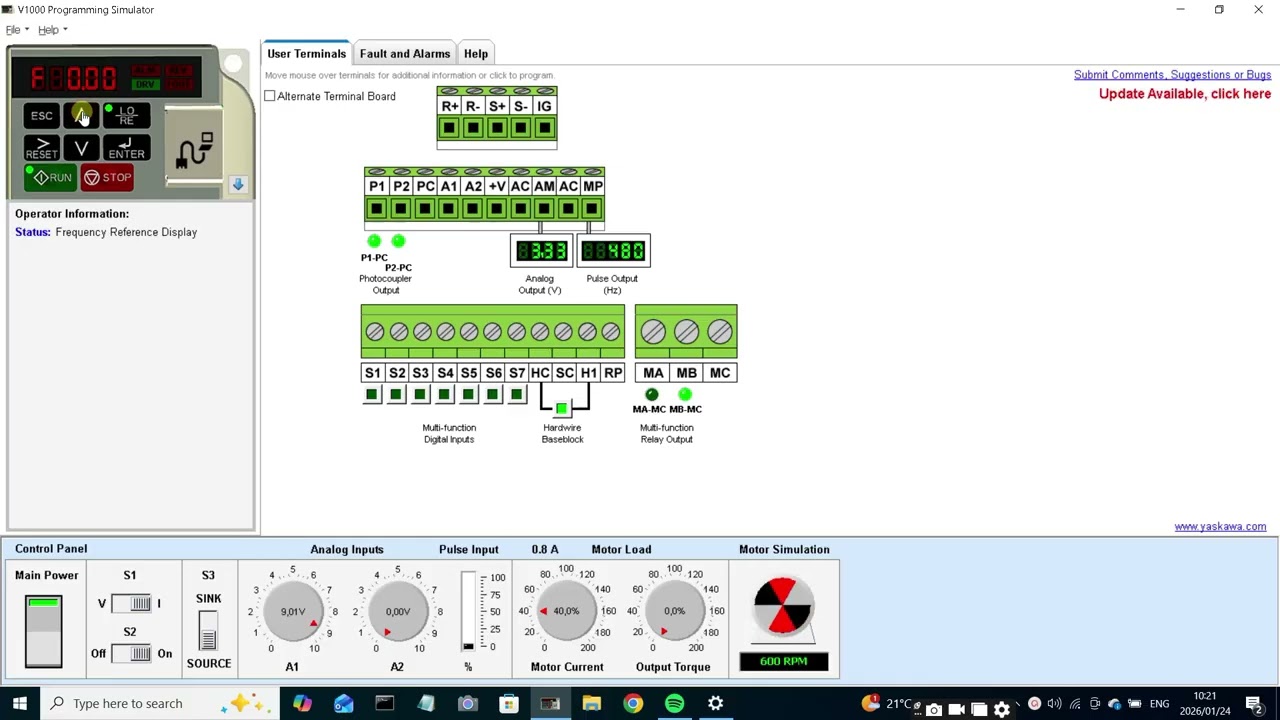
Task: Click the R- terminal square
Action: pos(473,128)
